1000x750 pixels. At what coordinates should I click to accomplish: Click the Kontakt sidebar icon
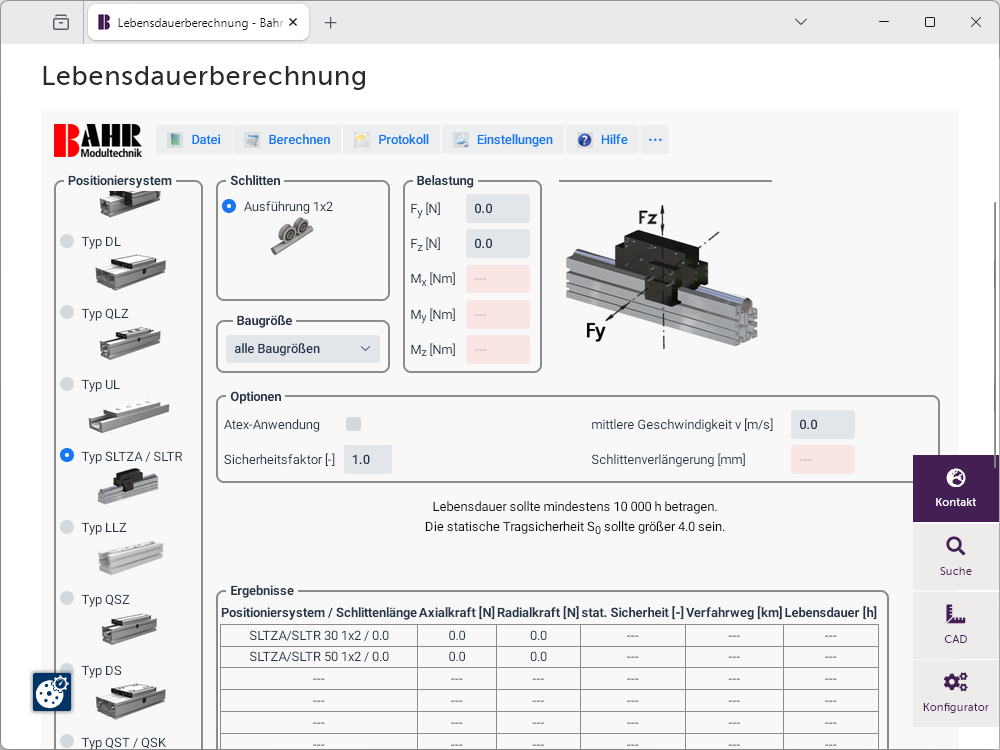pyautogui.click(x=955, y=478)
